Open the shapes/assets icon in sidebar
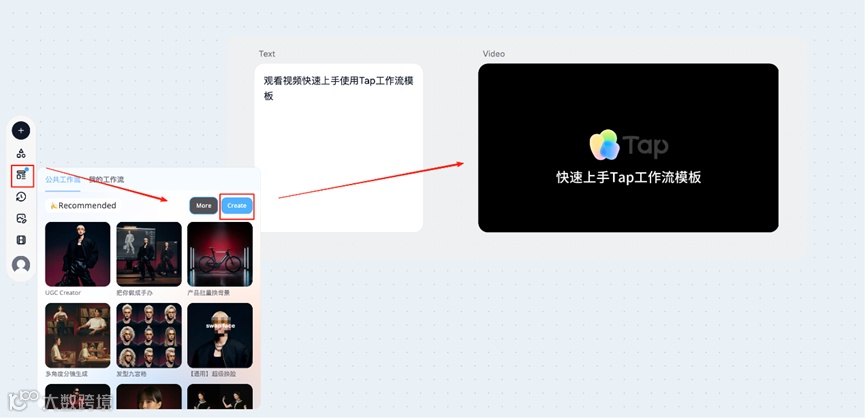This screenshot has height=418, width=865. (21, 153)
